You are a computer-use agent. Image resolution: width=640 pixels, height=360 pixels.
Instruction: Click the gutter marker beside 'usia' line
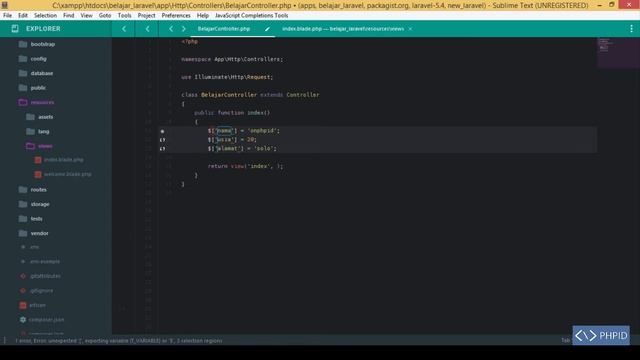tap(162, 140)
